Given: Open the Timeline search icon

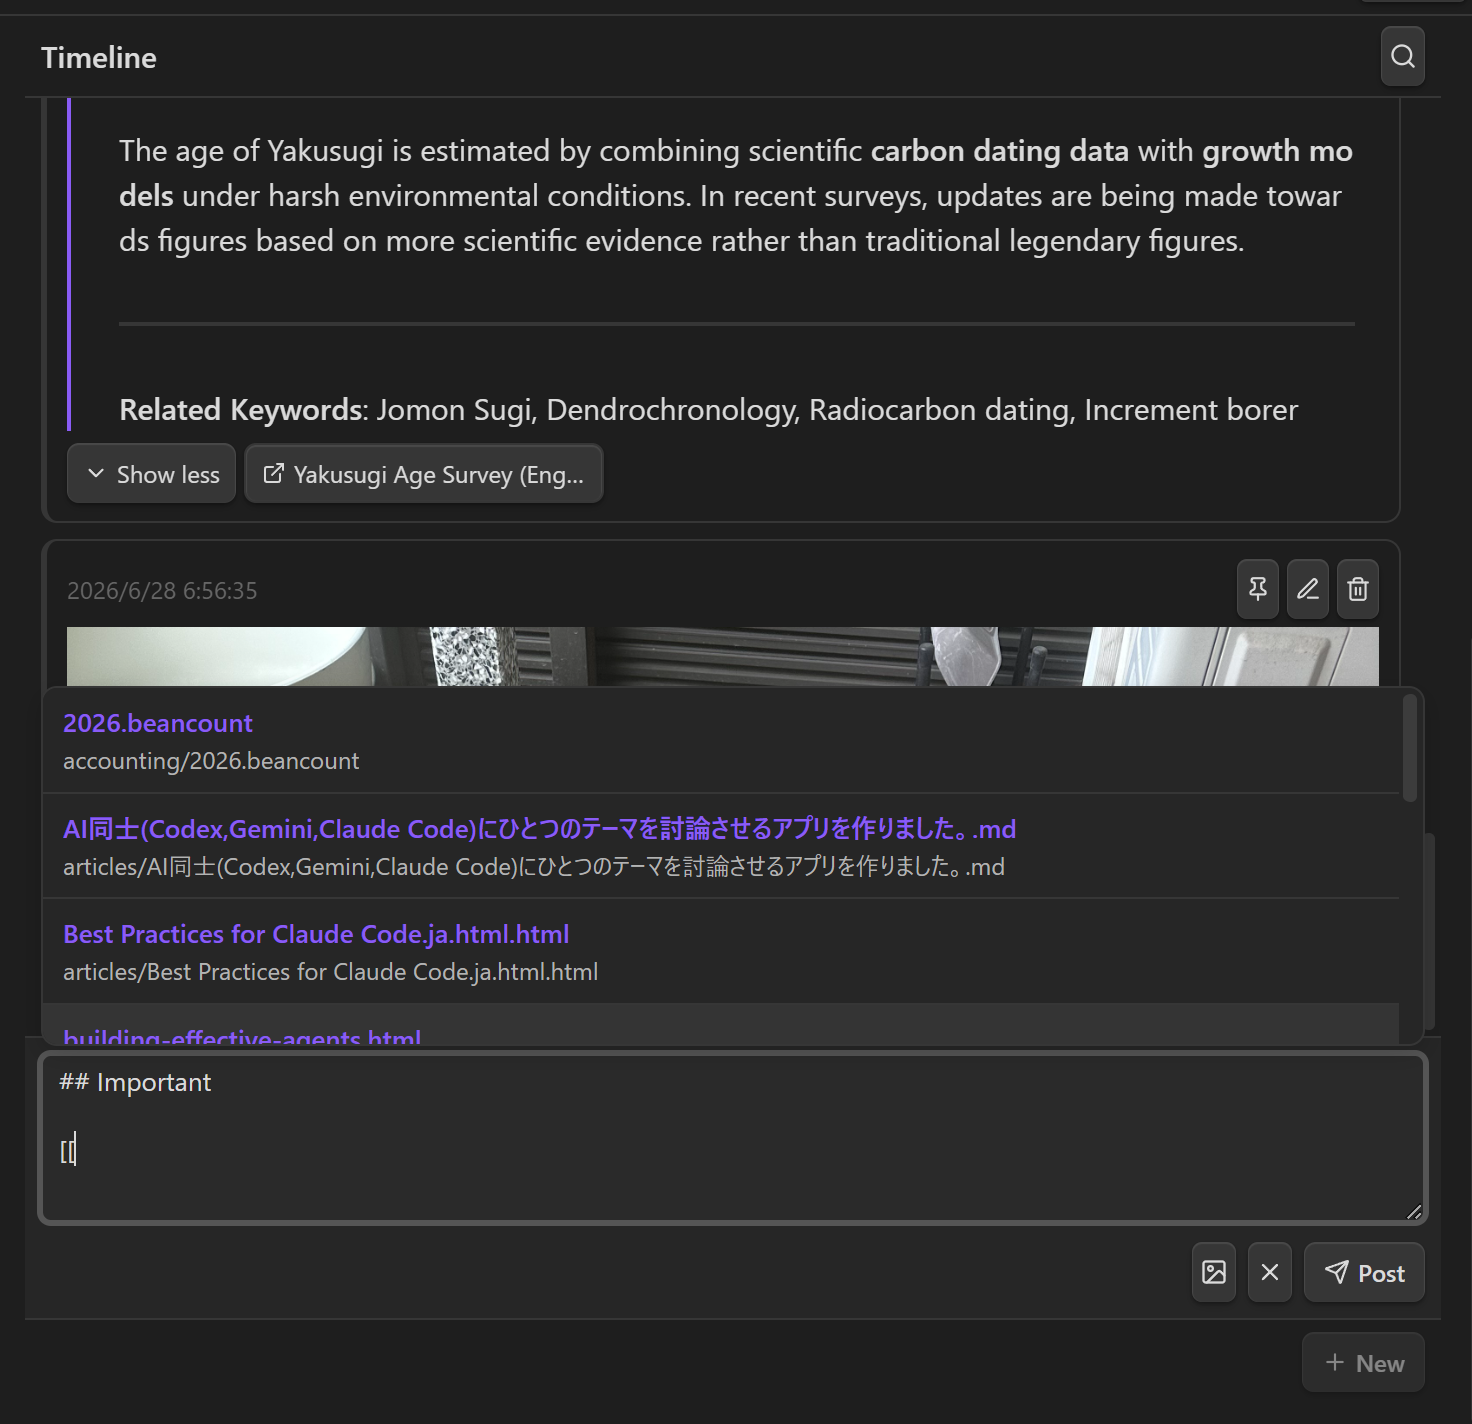Looking at the screenshot, I should pyautogui.click(x=1402, y=56).
